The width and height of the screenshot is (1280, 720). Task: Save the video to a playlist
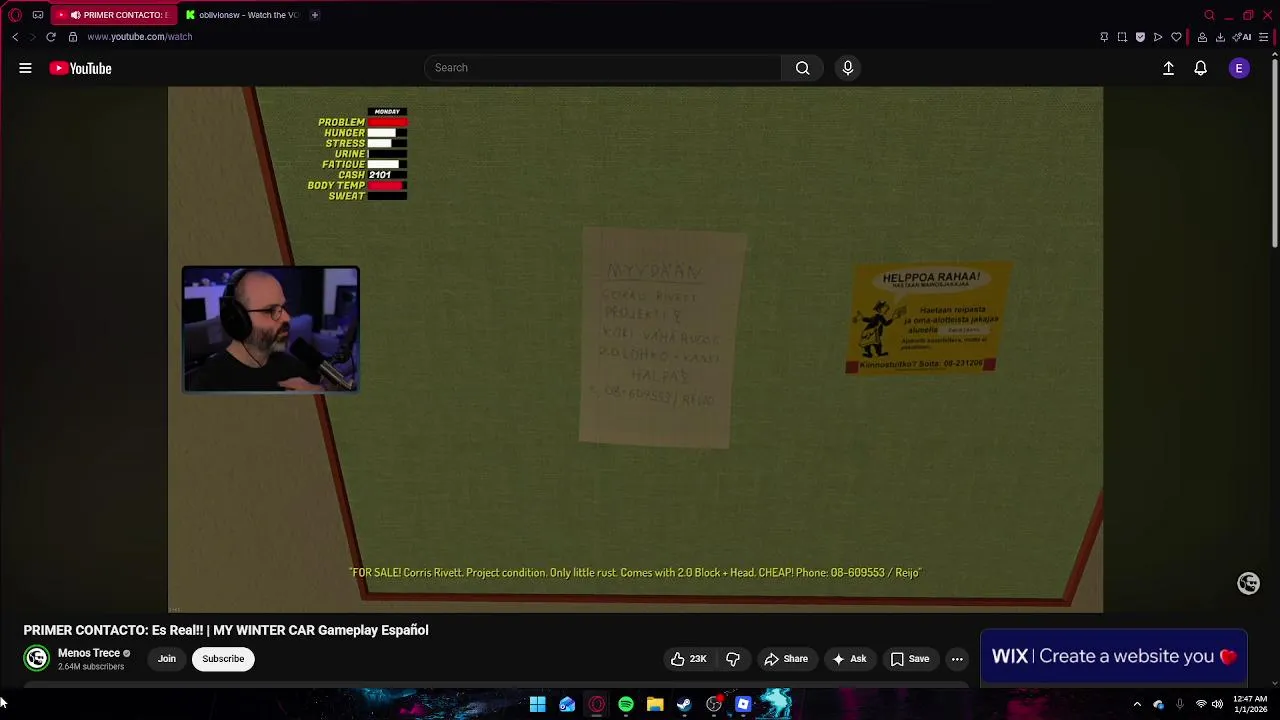tap(910, 659)
